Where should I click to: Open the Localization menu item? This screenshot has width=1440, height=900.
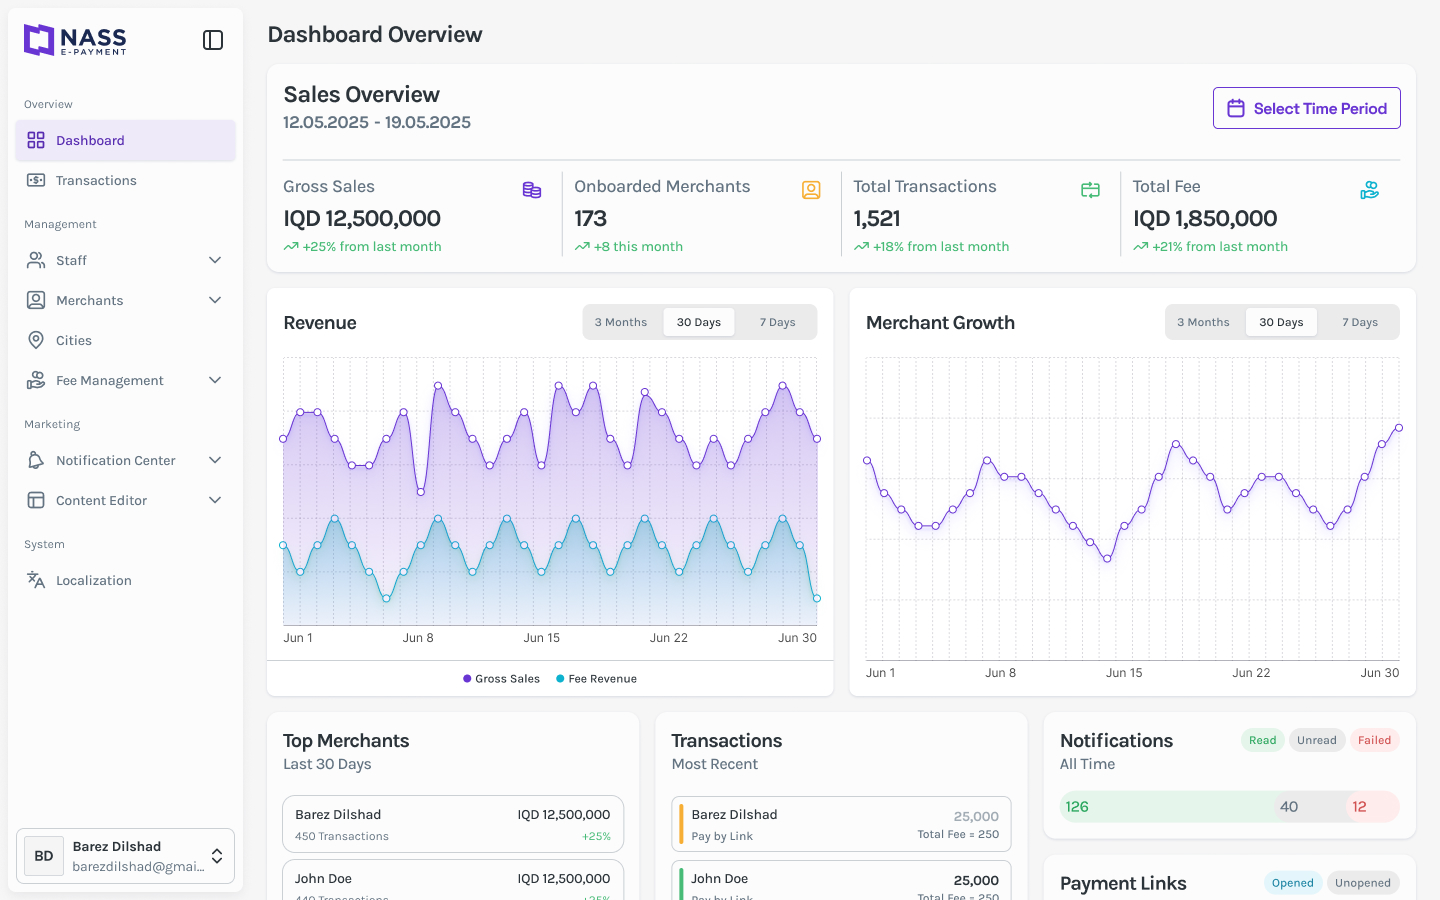pos(125,580)
